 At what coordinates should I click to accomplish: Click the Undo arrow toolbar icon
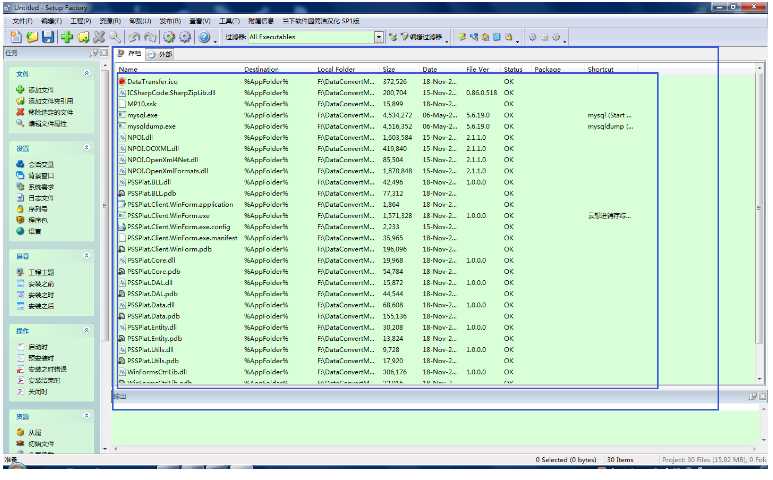click(134, 37)
